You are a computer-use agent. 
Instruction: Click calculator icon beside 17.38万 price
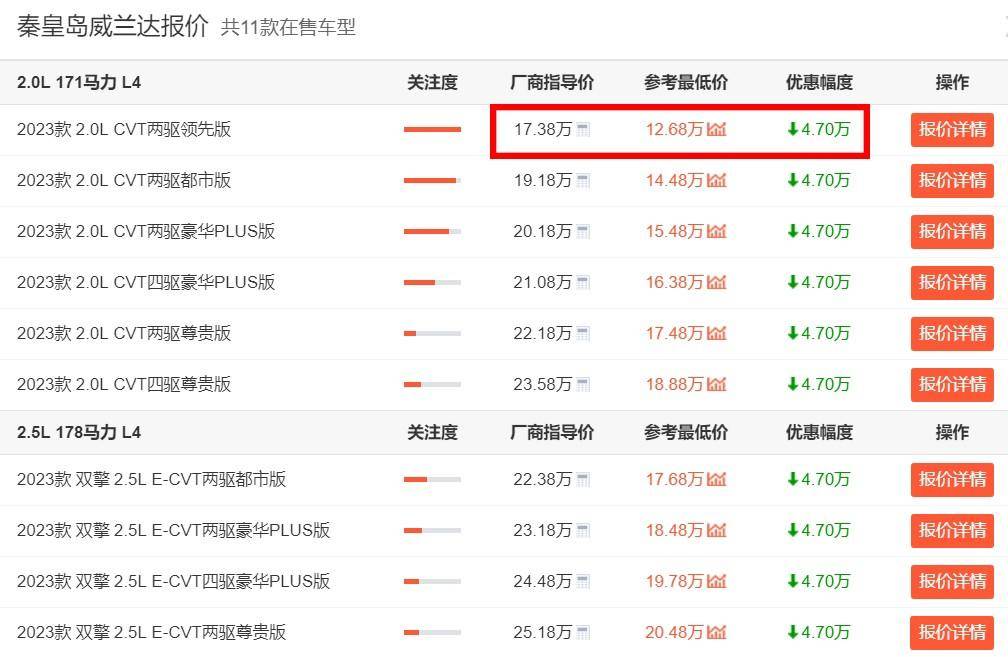click(583, 130)
